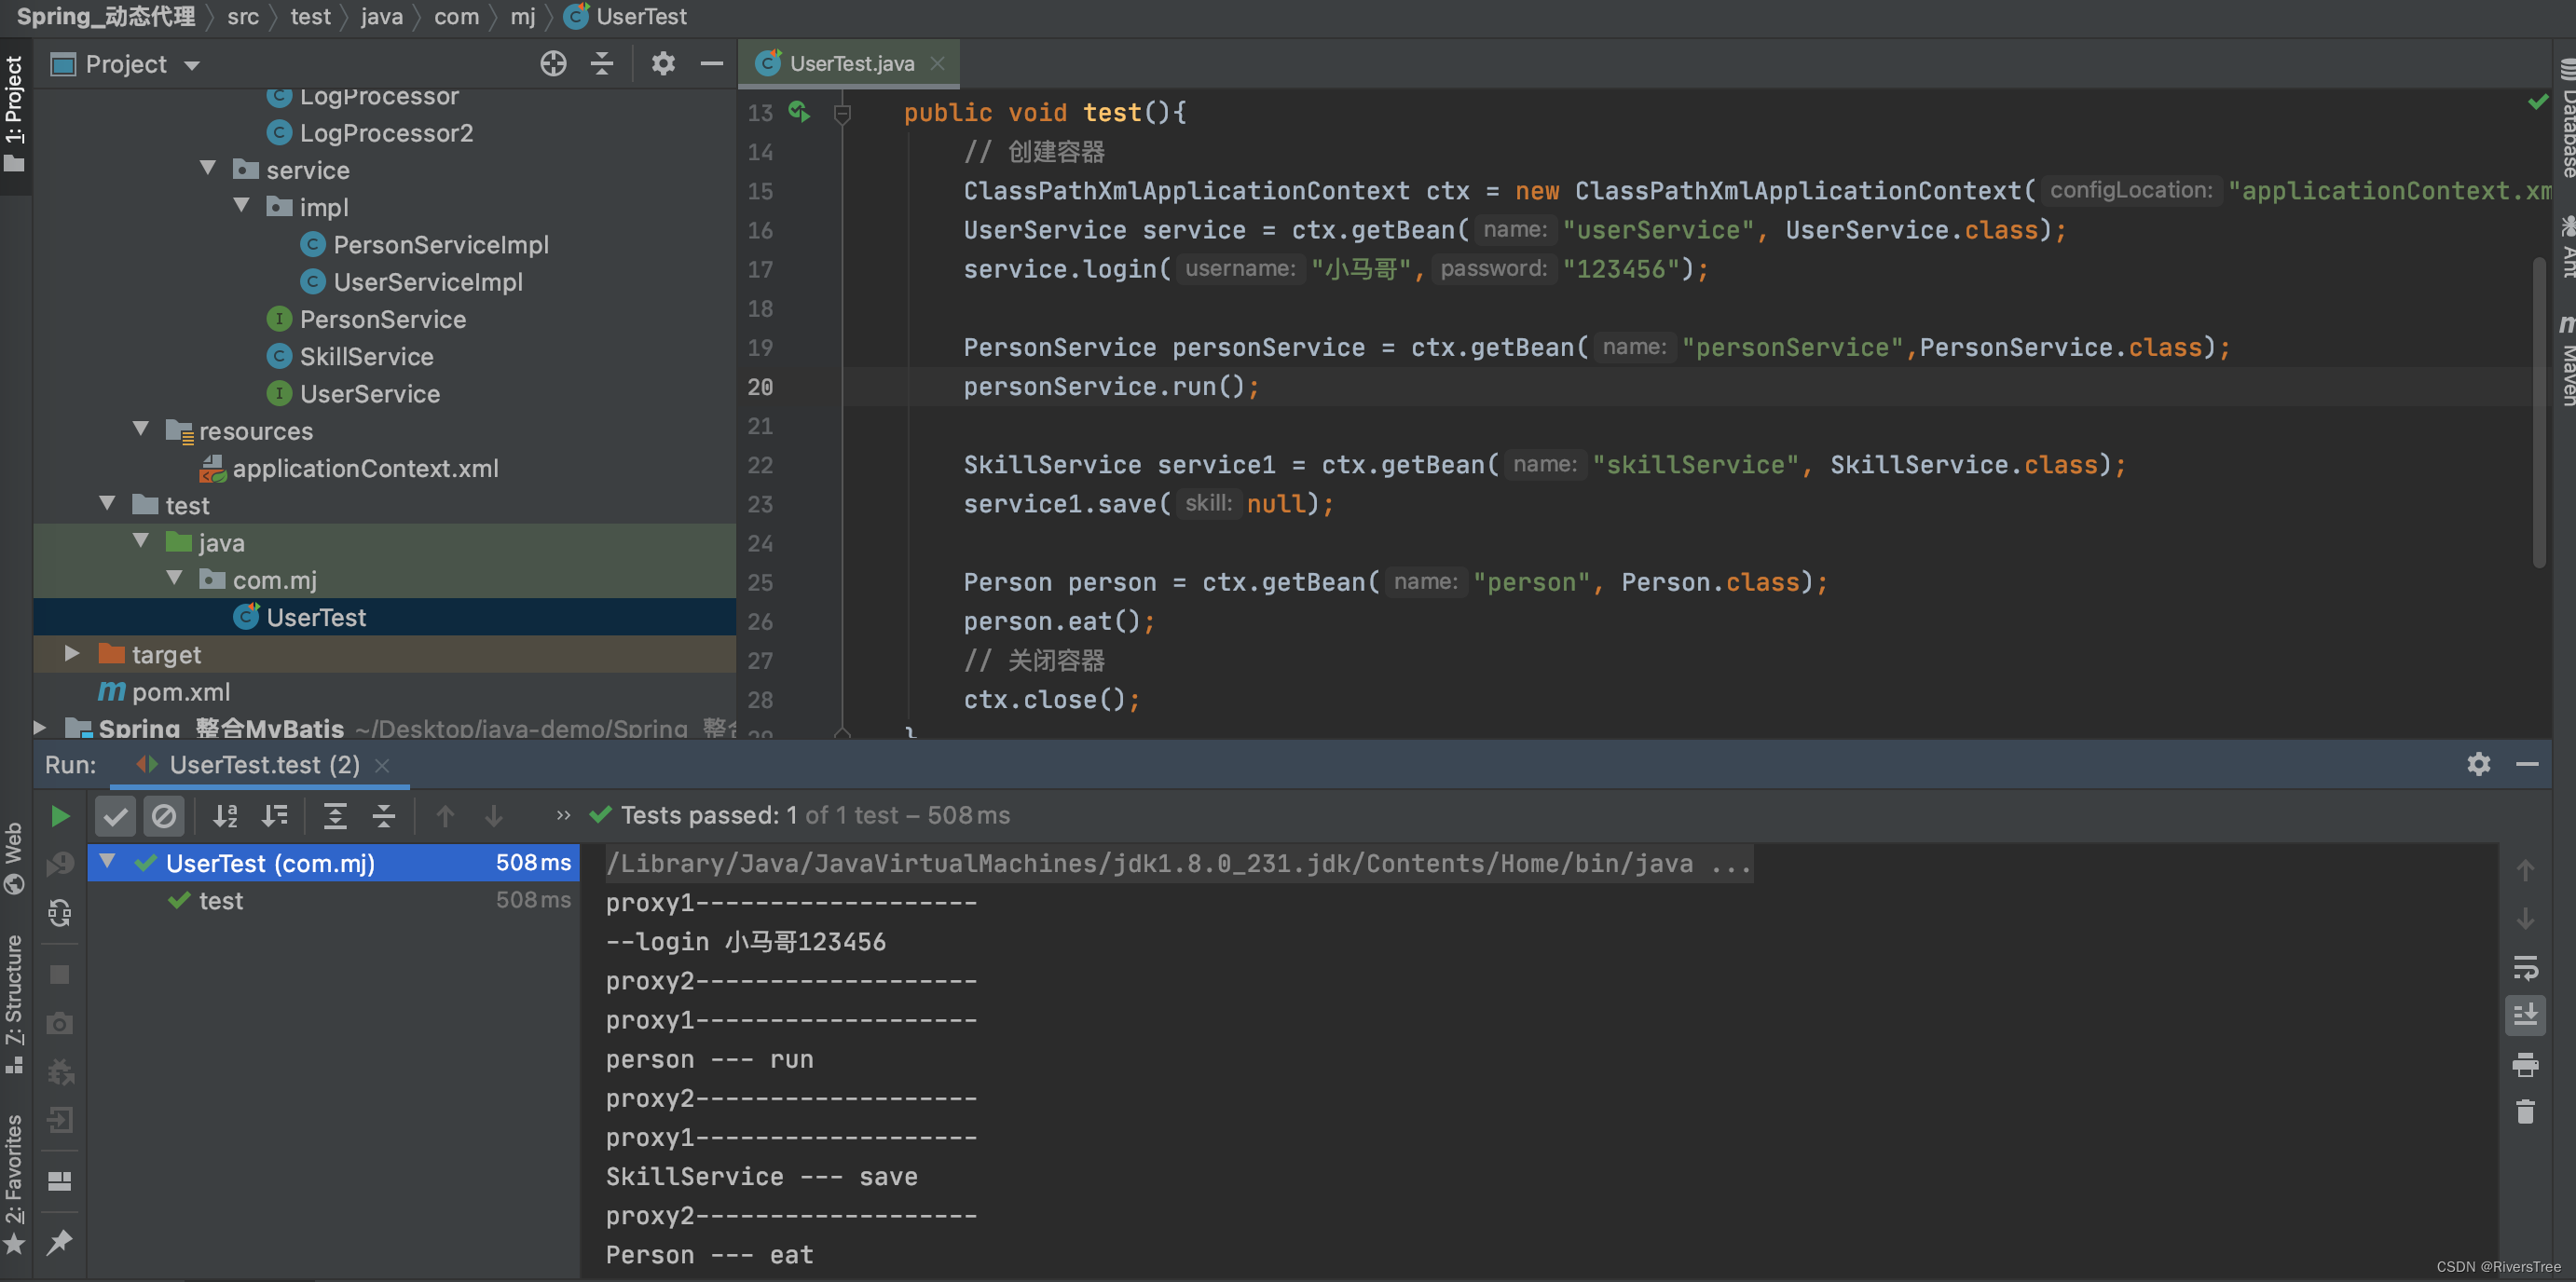The image size is (2576, 1282).
Task: Expand the target folder
Action: (x=71, y=654)
